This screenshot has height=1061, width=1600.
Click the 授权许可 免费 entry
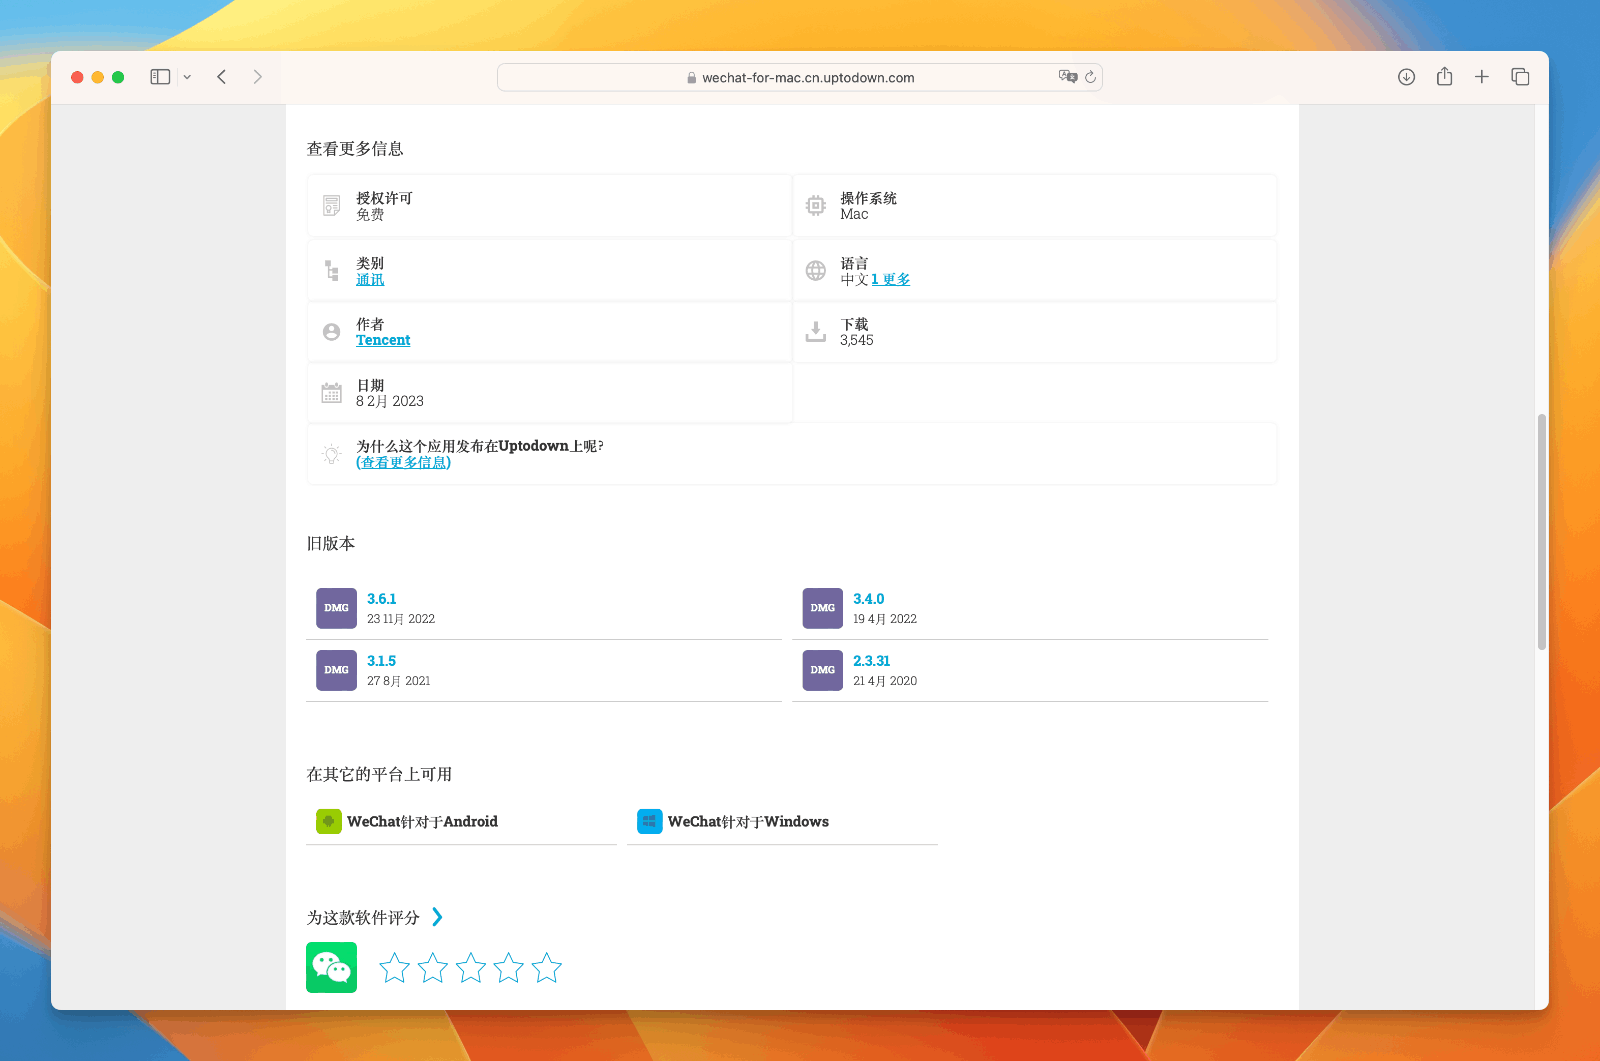point(549,206)
